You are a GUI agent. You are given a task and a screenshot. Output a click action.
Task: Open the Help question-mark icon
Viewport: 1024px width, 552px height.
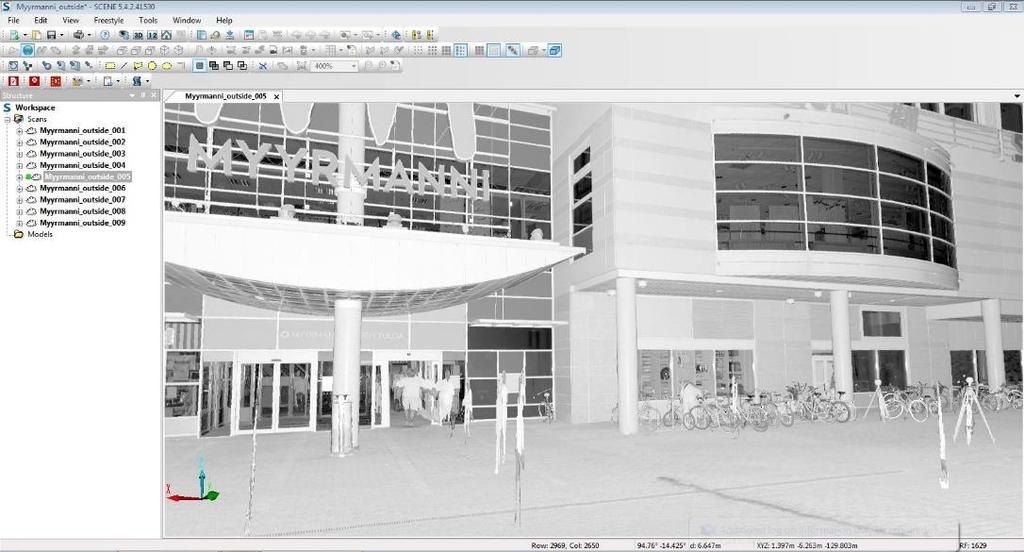(x=105, y=35)
